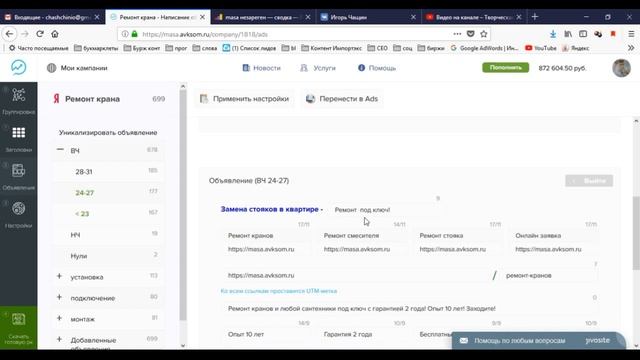This screenshot has height=360, width=640.
Task: Open Часто посещаемые bookmark
Action: click(x=39, y=48)
